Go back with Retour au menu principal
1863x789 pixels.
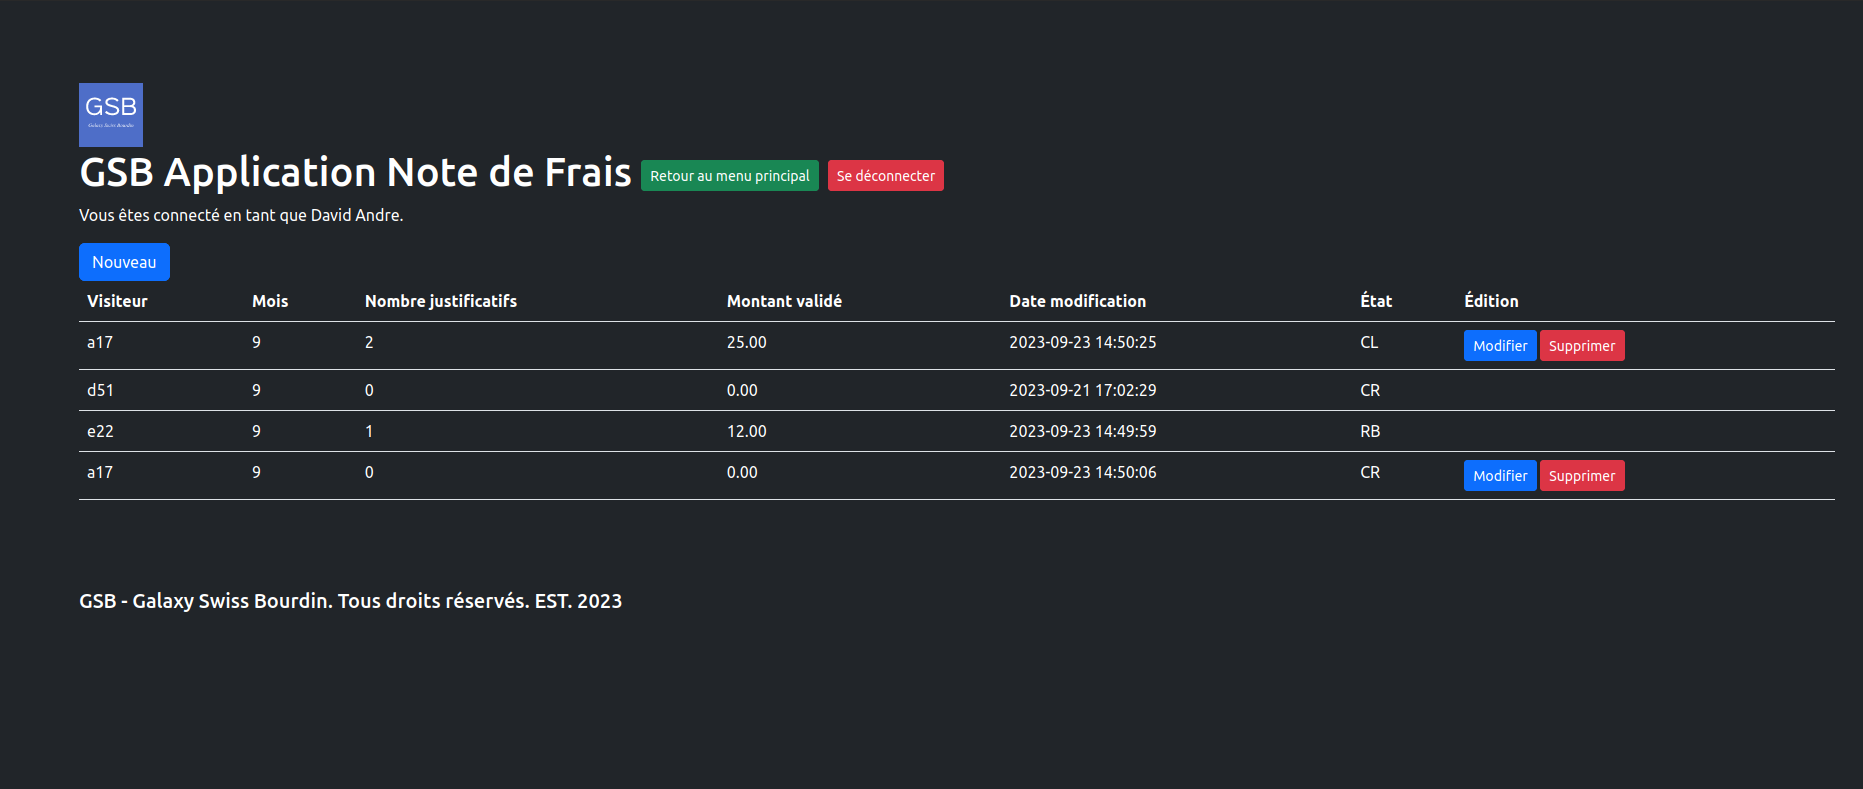(x=730, y=176)
